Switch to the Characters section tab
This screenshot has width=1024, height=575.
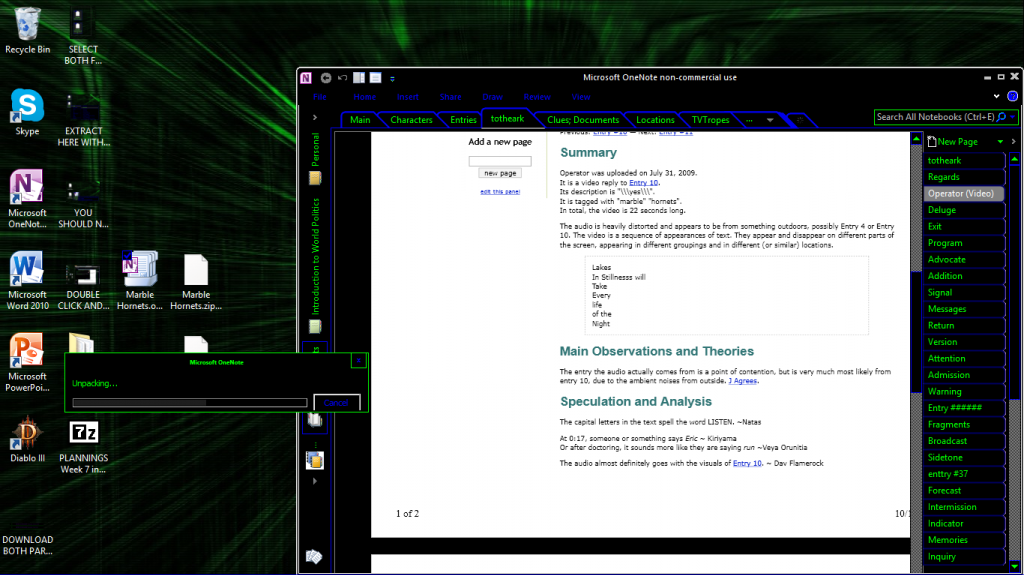click(x=411, y=120)
